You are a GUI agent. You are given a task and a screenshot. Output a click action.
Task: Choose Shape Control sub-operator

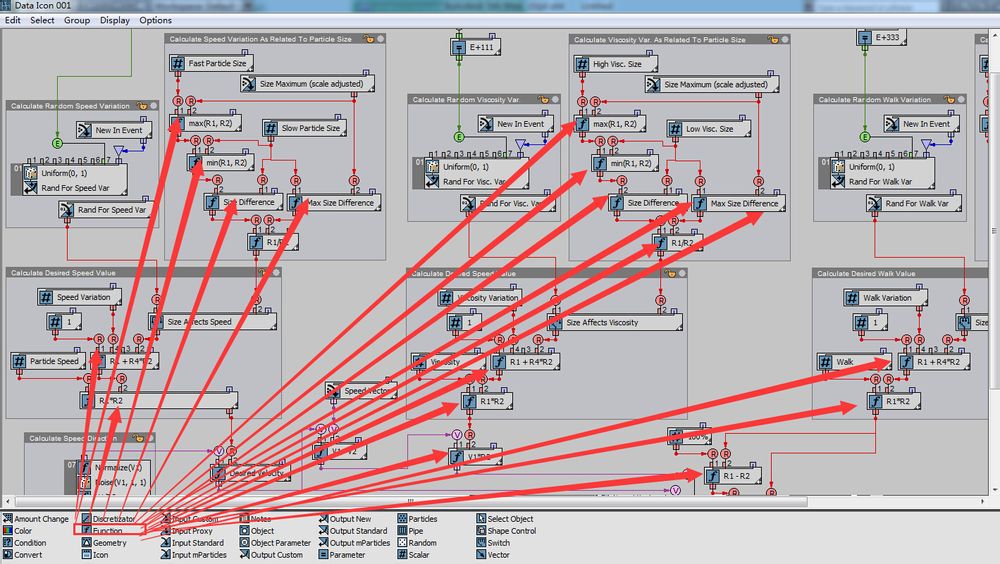coord(507,531)
